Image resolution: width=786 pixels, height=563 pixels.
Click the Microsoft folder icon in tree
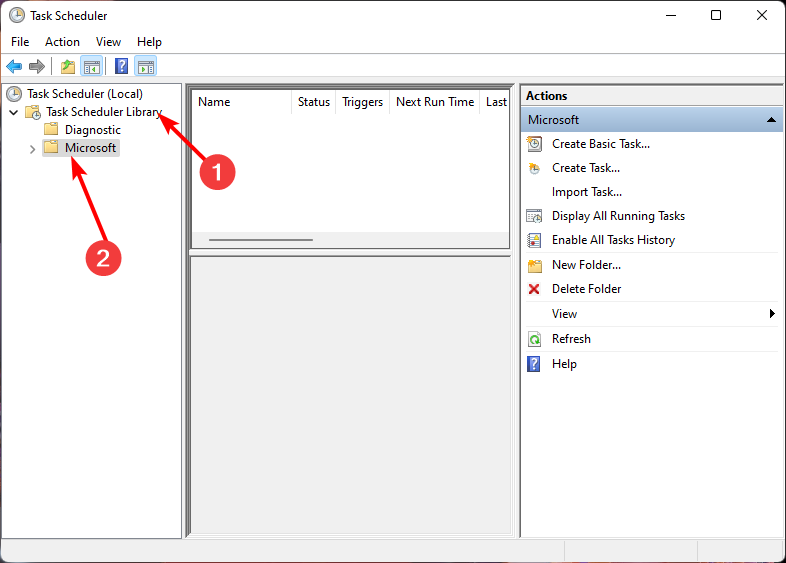(x=51, y=147)
